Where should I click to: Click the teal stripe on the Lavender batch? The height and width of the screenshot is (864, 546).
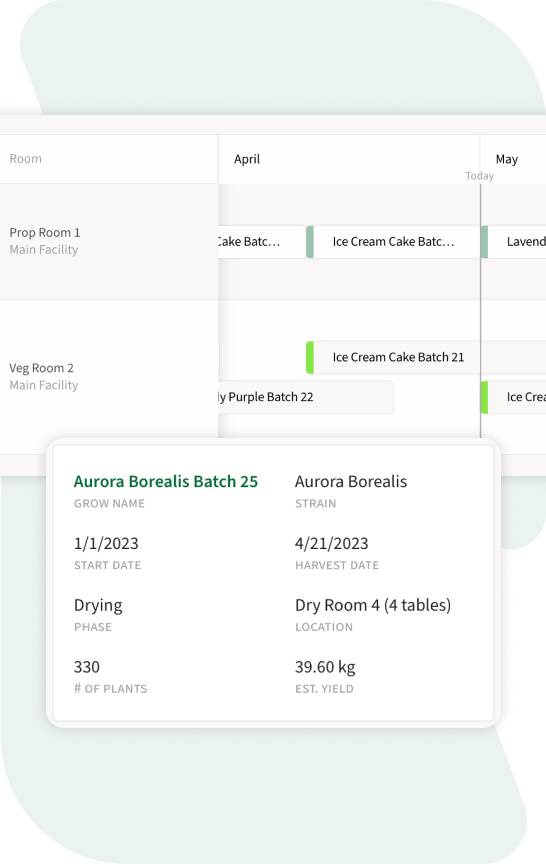pyautogui.click(x=484, y=241)
